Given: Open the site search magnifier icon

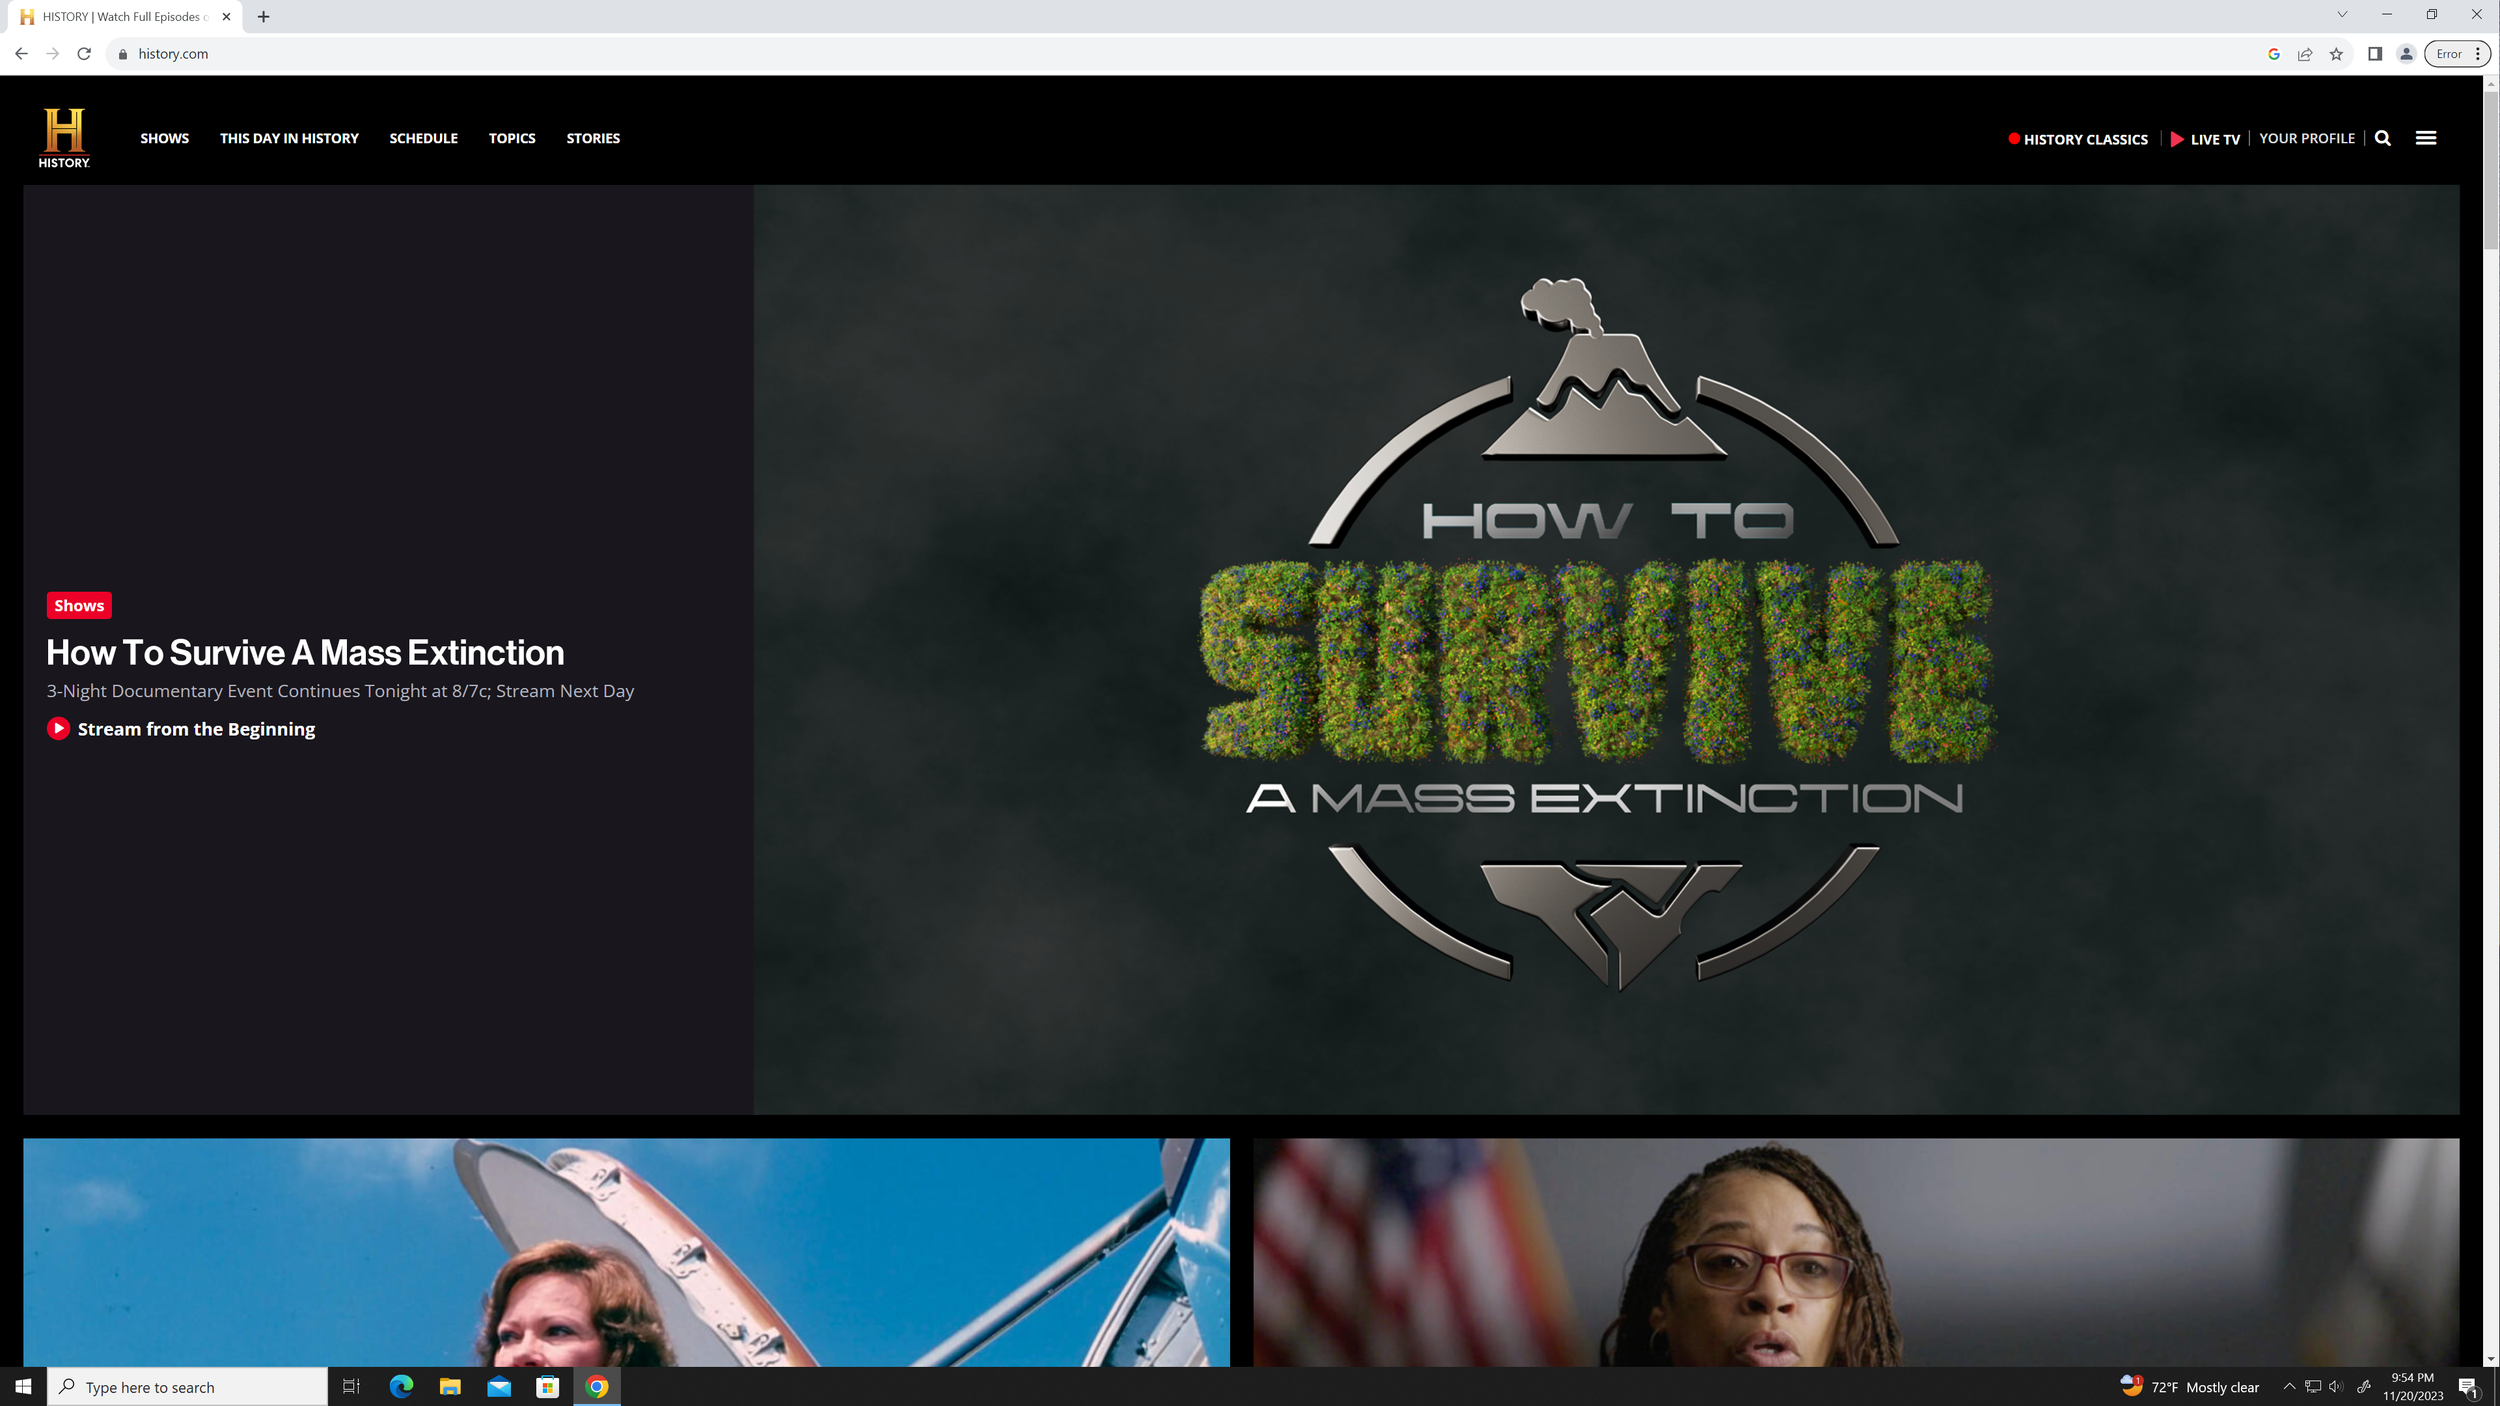Looking at the screenshot, I should pos(2383,138).
